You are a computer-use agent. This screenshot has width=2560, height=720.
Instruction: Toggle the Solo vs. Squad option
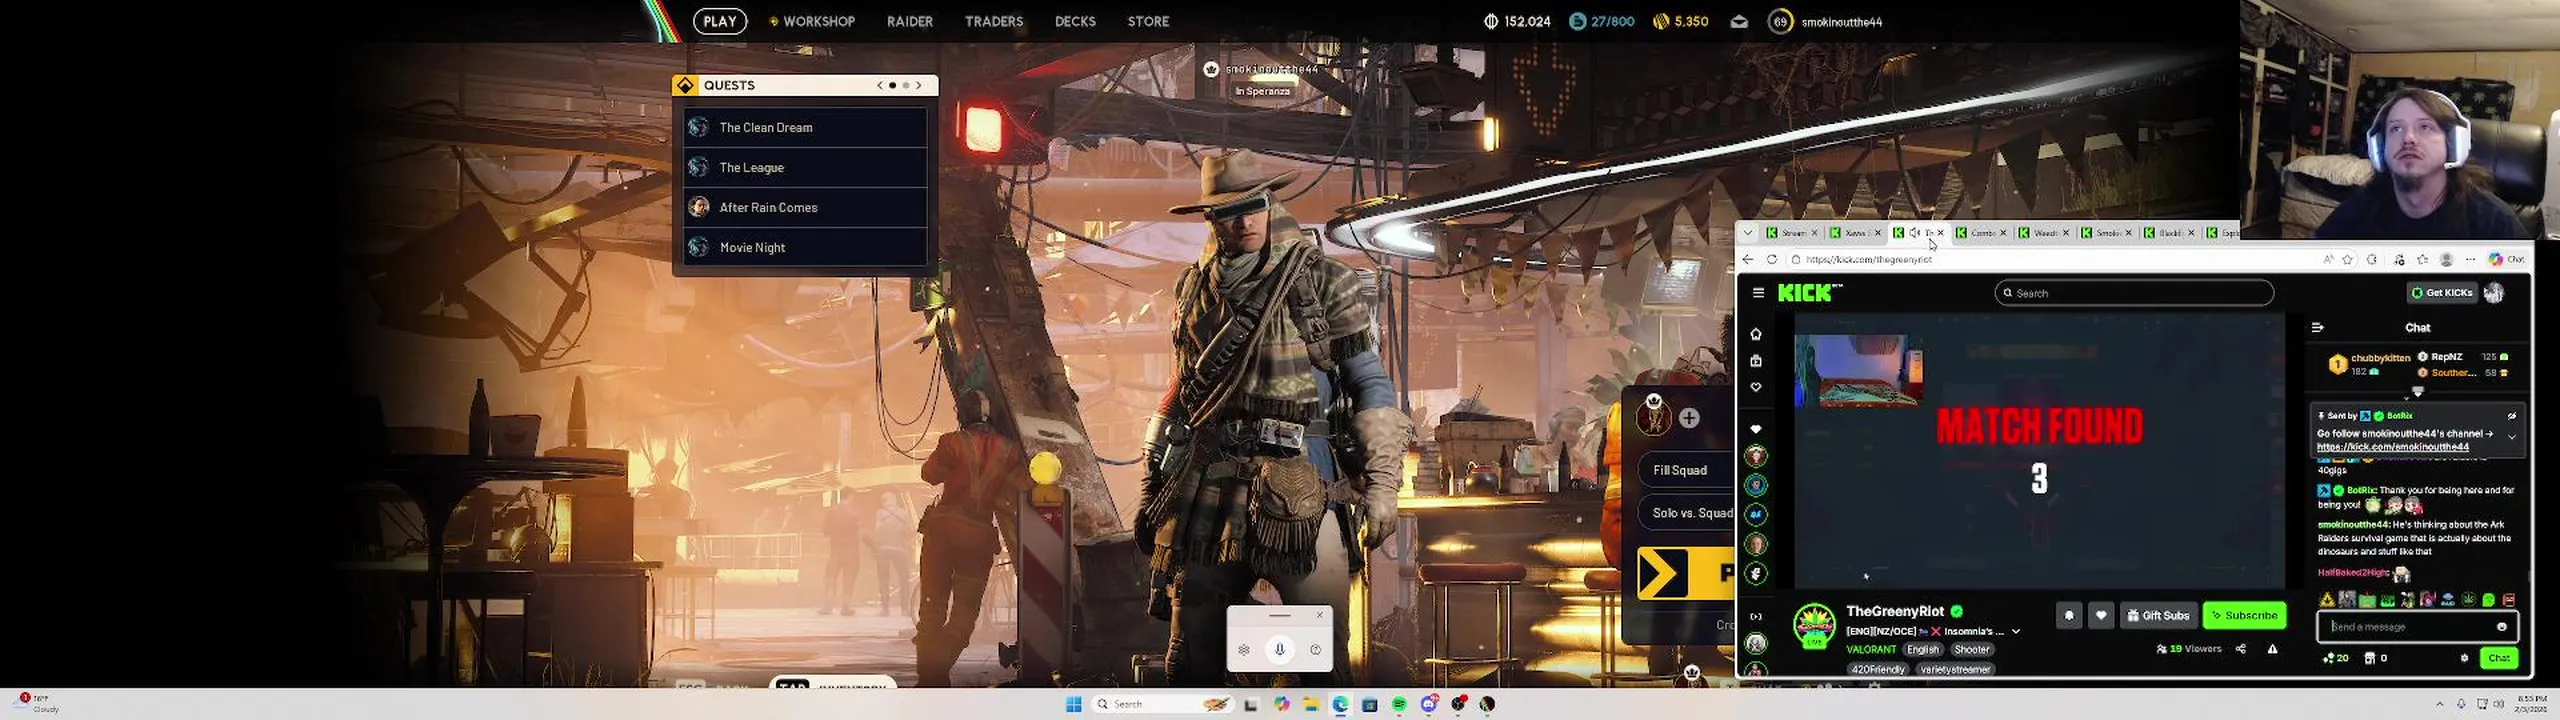tap(1687, 513)
